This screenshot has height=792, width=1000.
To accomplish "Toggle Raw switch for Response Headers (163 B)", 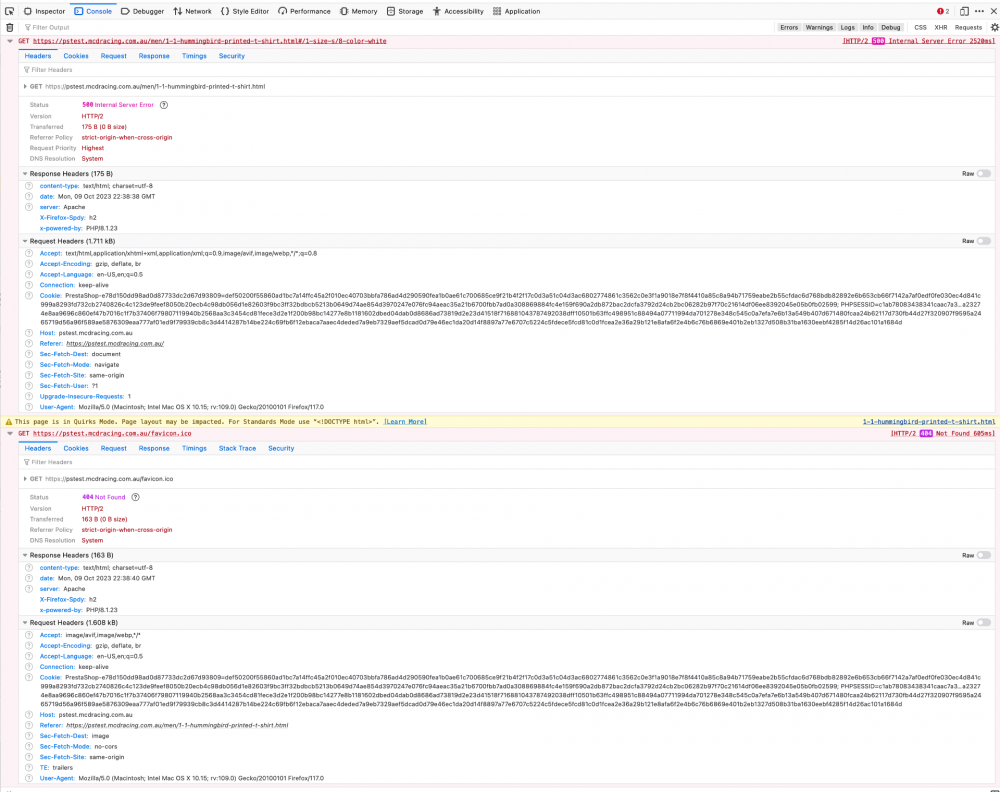I will 983,555.
